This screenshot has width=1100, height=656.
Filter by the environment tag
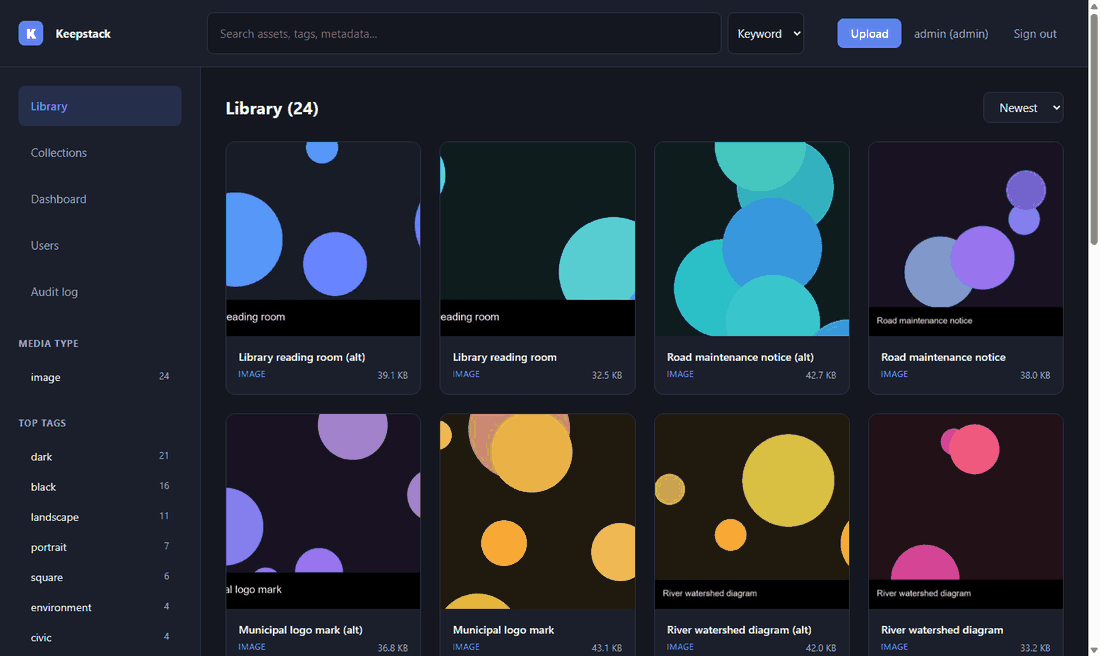[x=100, y=607]
